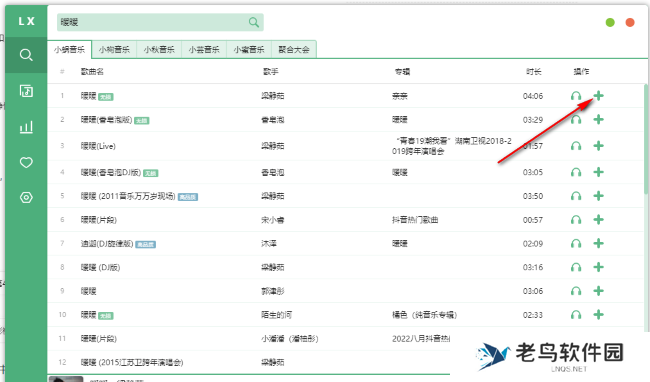
Task: Play the 03:50 song with headphone icon
Action: [x=576, y=196]
